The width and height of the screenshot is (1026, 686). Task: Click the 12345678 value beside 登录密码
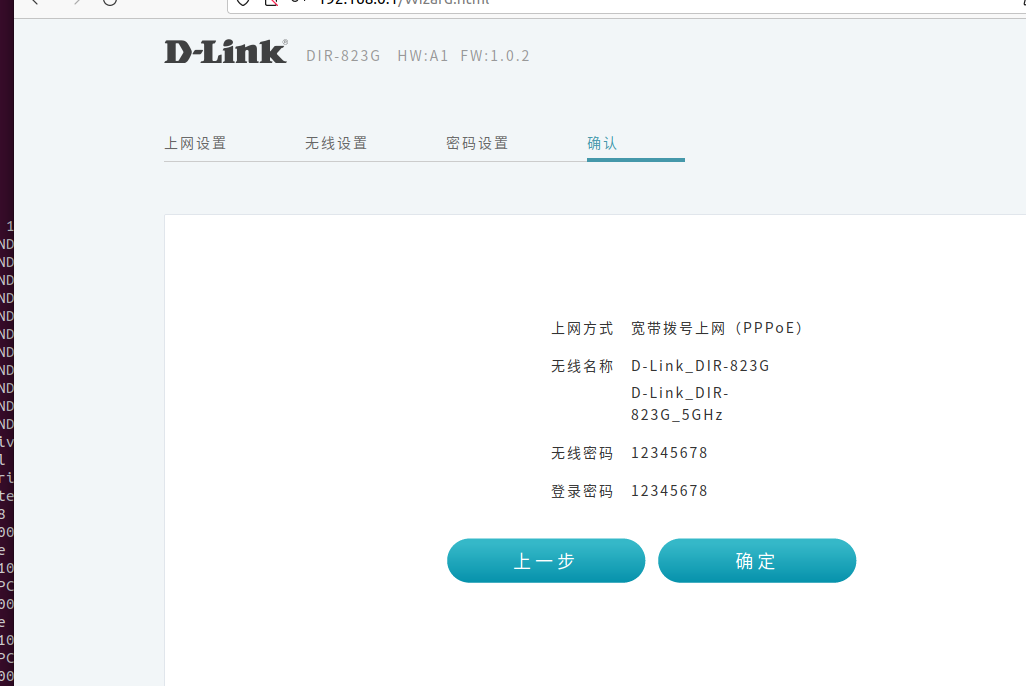point(669,491)
